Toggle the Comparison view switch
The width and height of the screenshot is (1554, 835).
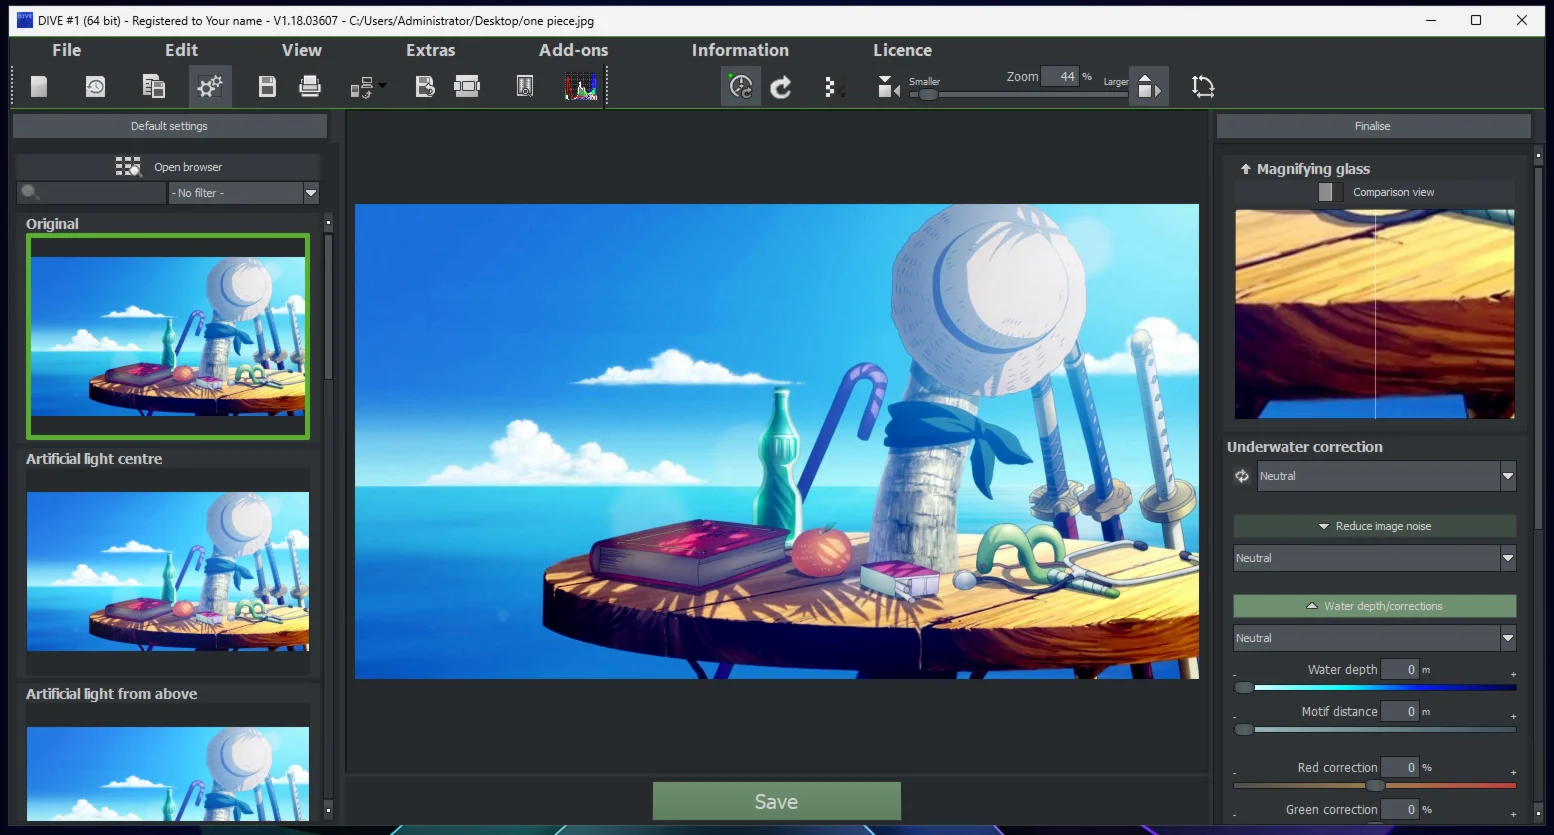1330,192
